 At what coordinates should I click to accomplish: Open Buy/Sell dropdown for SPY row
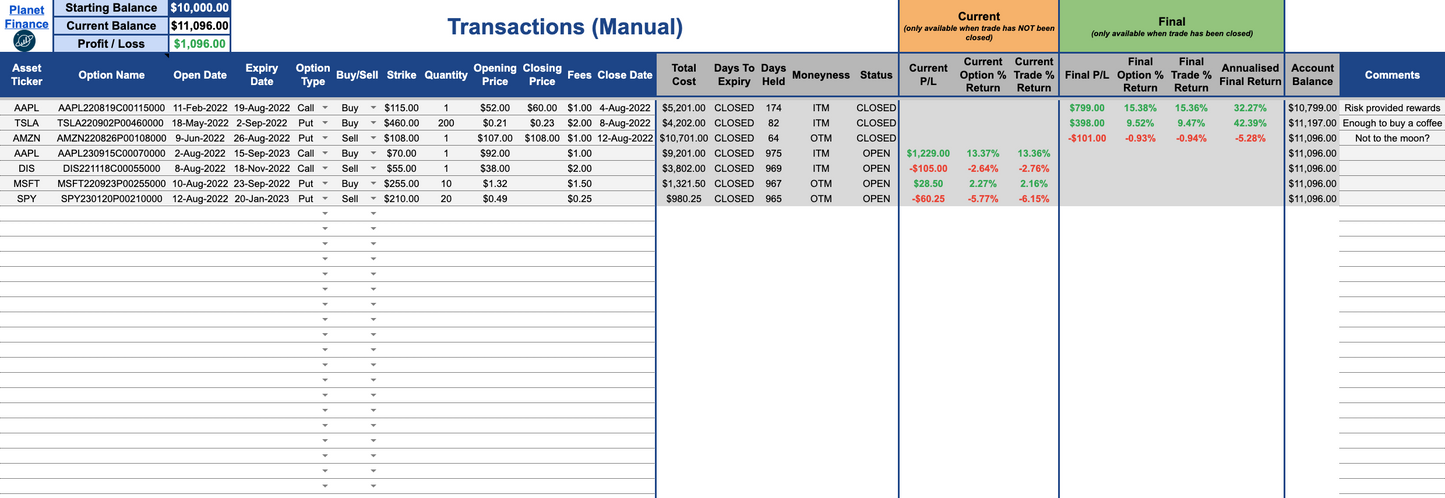coord(374,199)
